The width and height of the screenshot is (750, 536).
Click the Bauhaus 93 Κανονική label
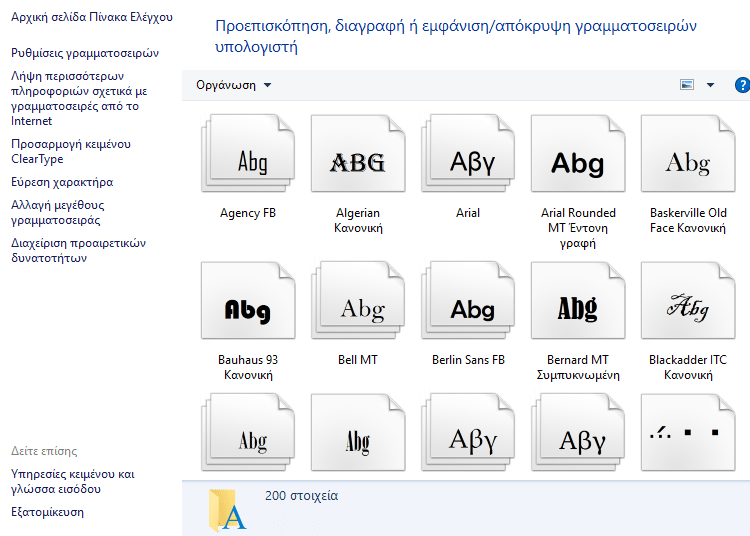(x=248, y=367)
